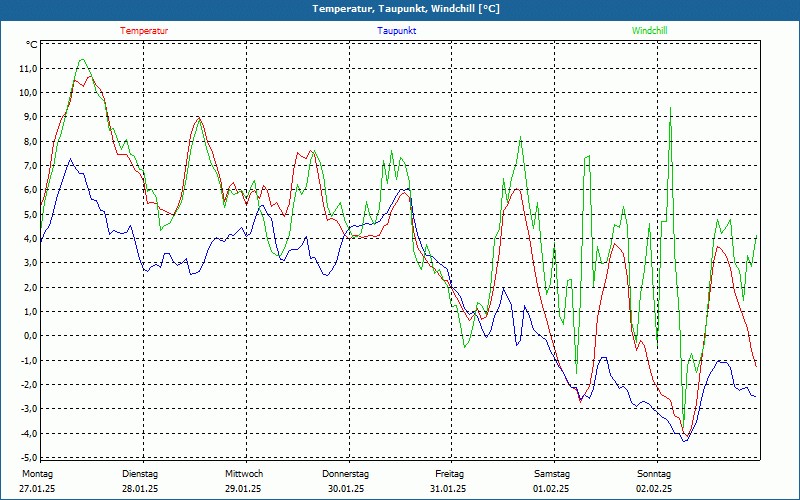Click the green Windchill legend label

click(649, 31)
